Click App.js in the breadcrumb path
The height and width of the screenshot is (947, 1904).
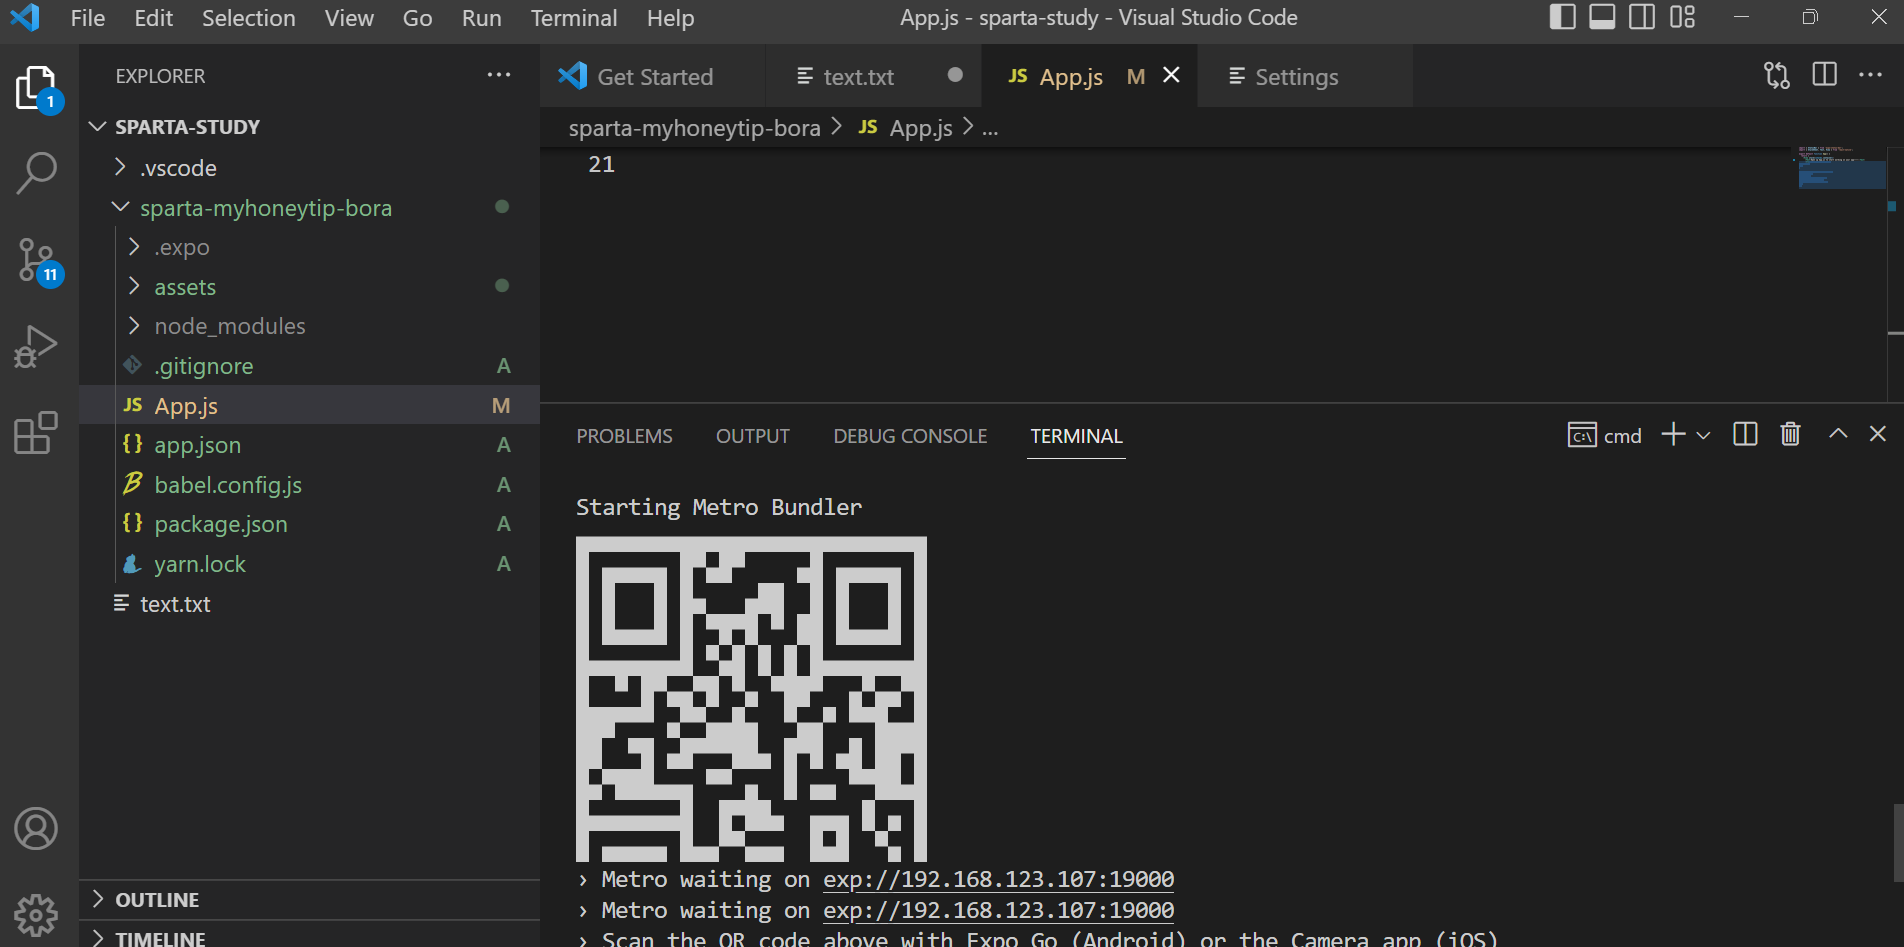pyautogui.click(x=921, y=128)
